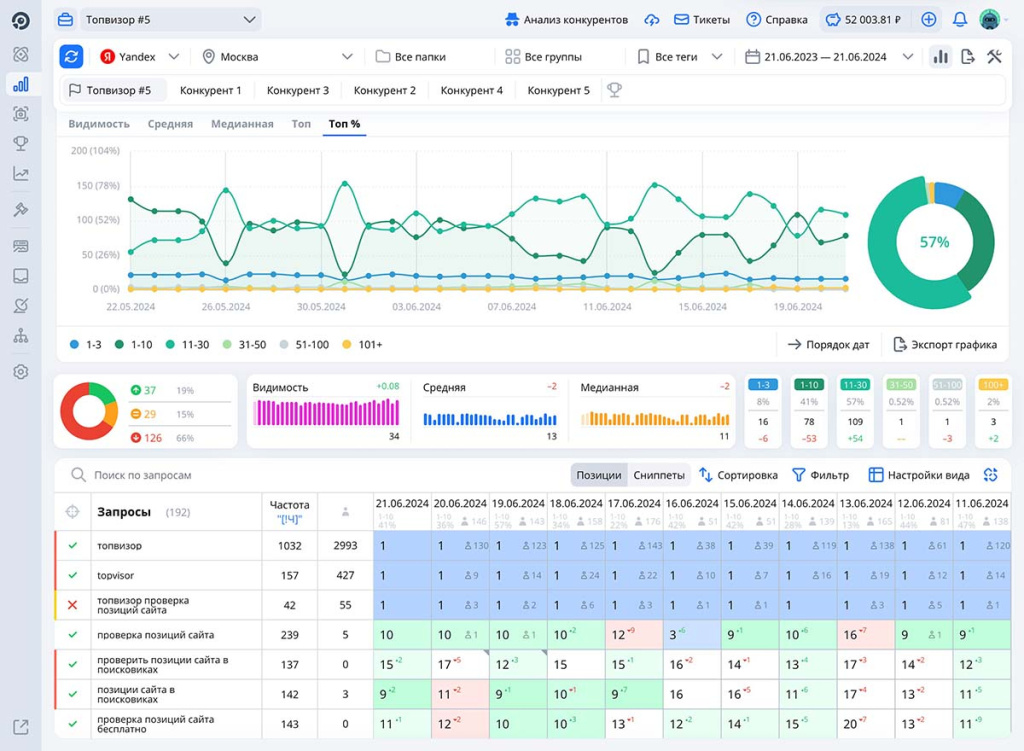Screen dimensions: 1024x751
Task: Open the Все теги tags dropdown
Action: (680, 57)
